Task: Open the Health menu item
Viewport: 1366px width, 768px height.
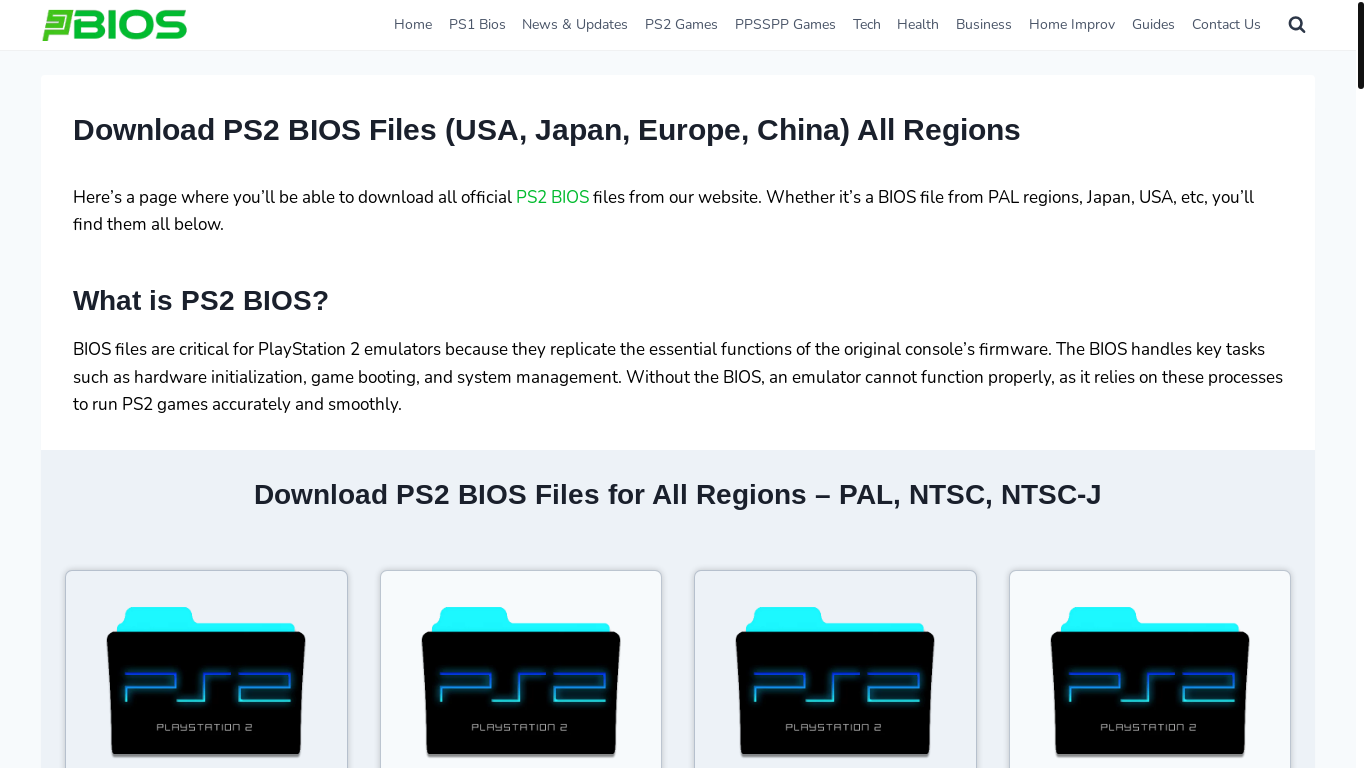Action: (x=918, y=25)
